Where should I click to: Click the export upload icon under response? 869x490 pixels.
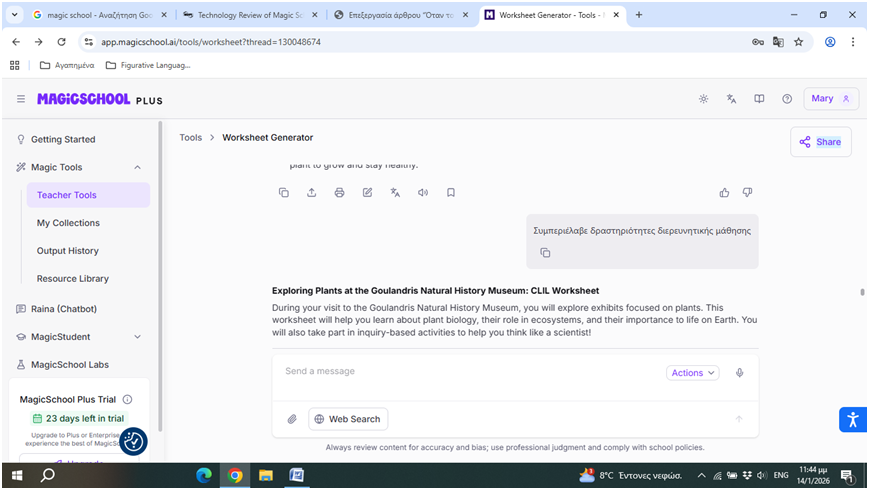coord(312,193)
